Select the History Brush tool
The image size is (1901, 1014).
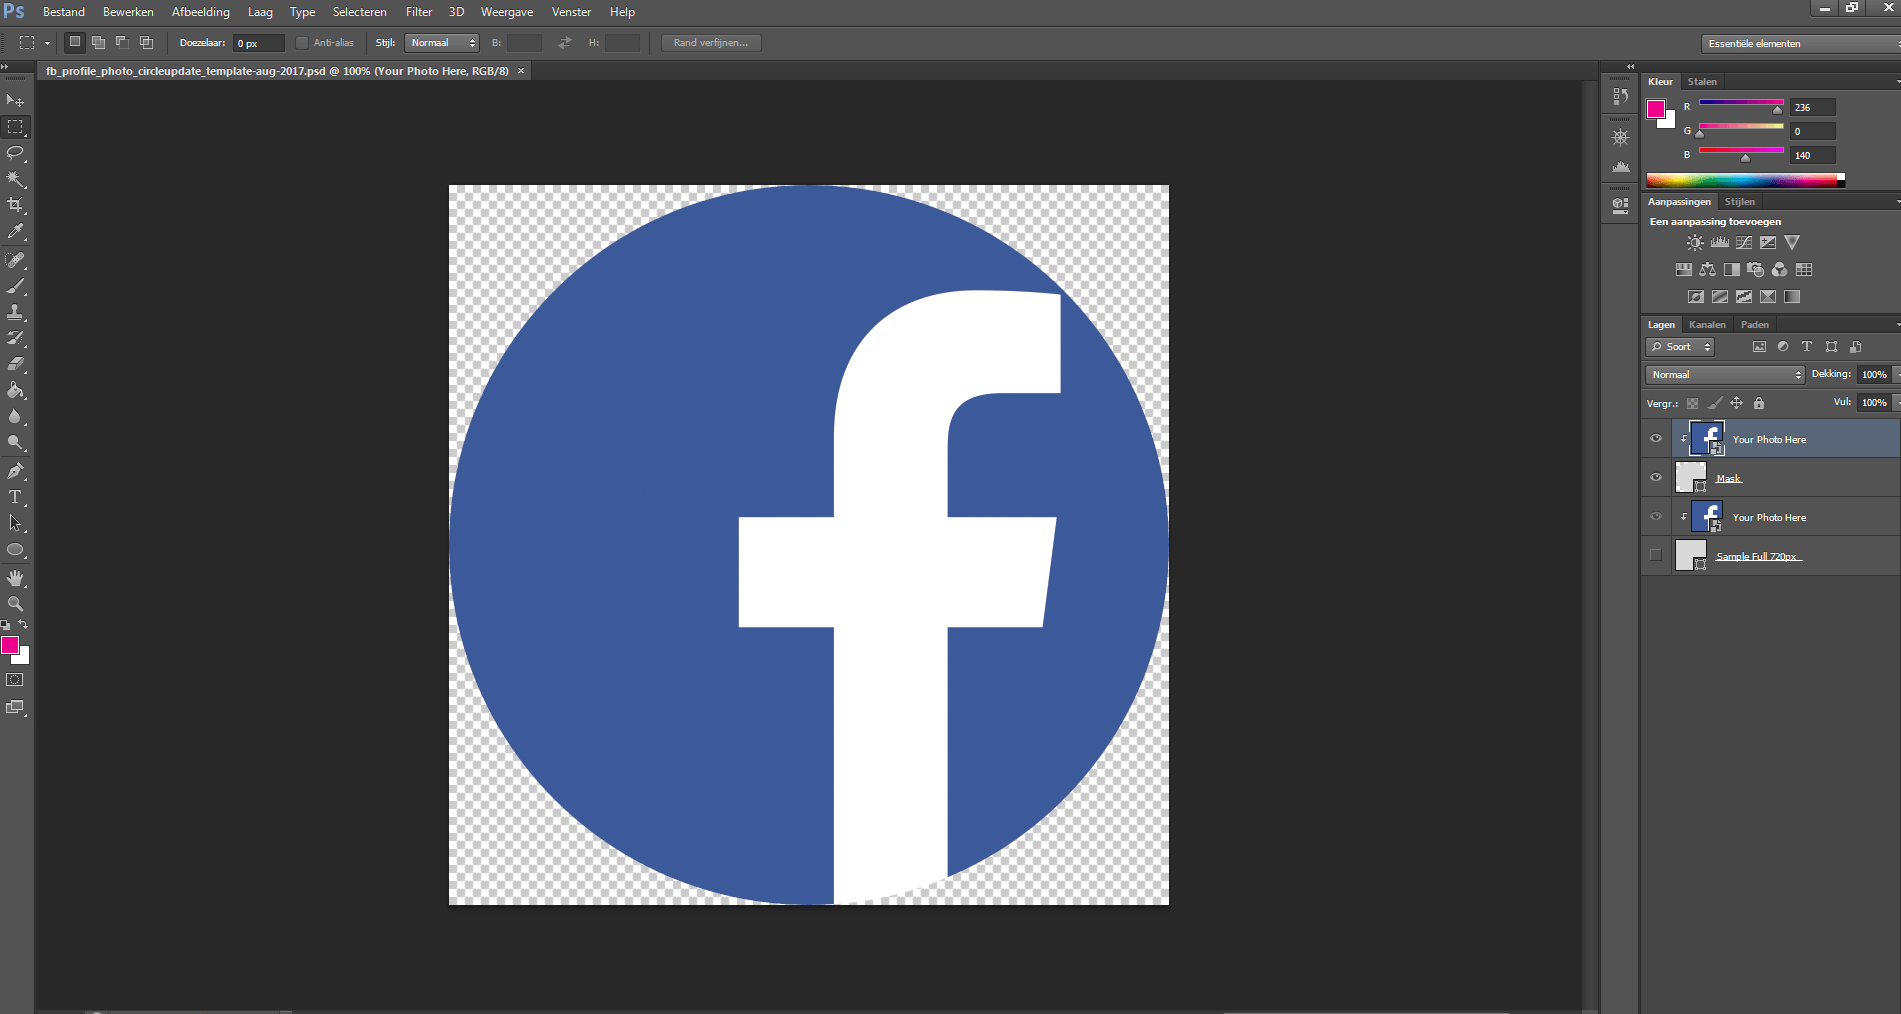click(x=15, y=338)
